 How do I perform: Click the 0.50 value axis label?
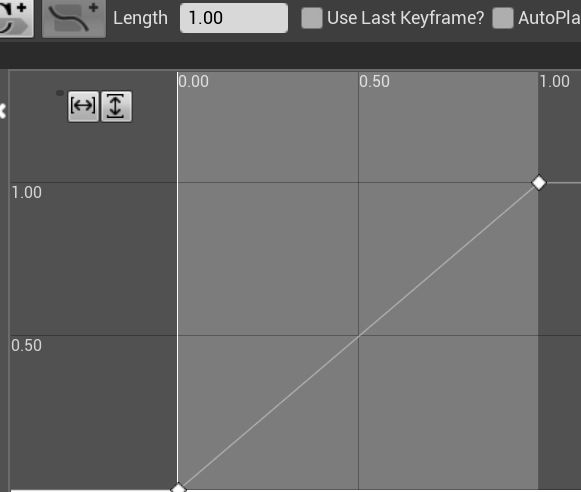click(26, 346)
